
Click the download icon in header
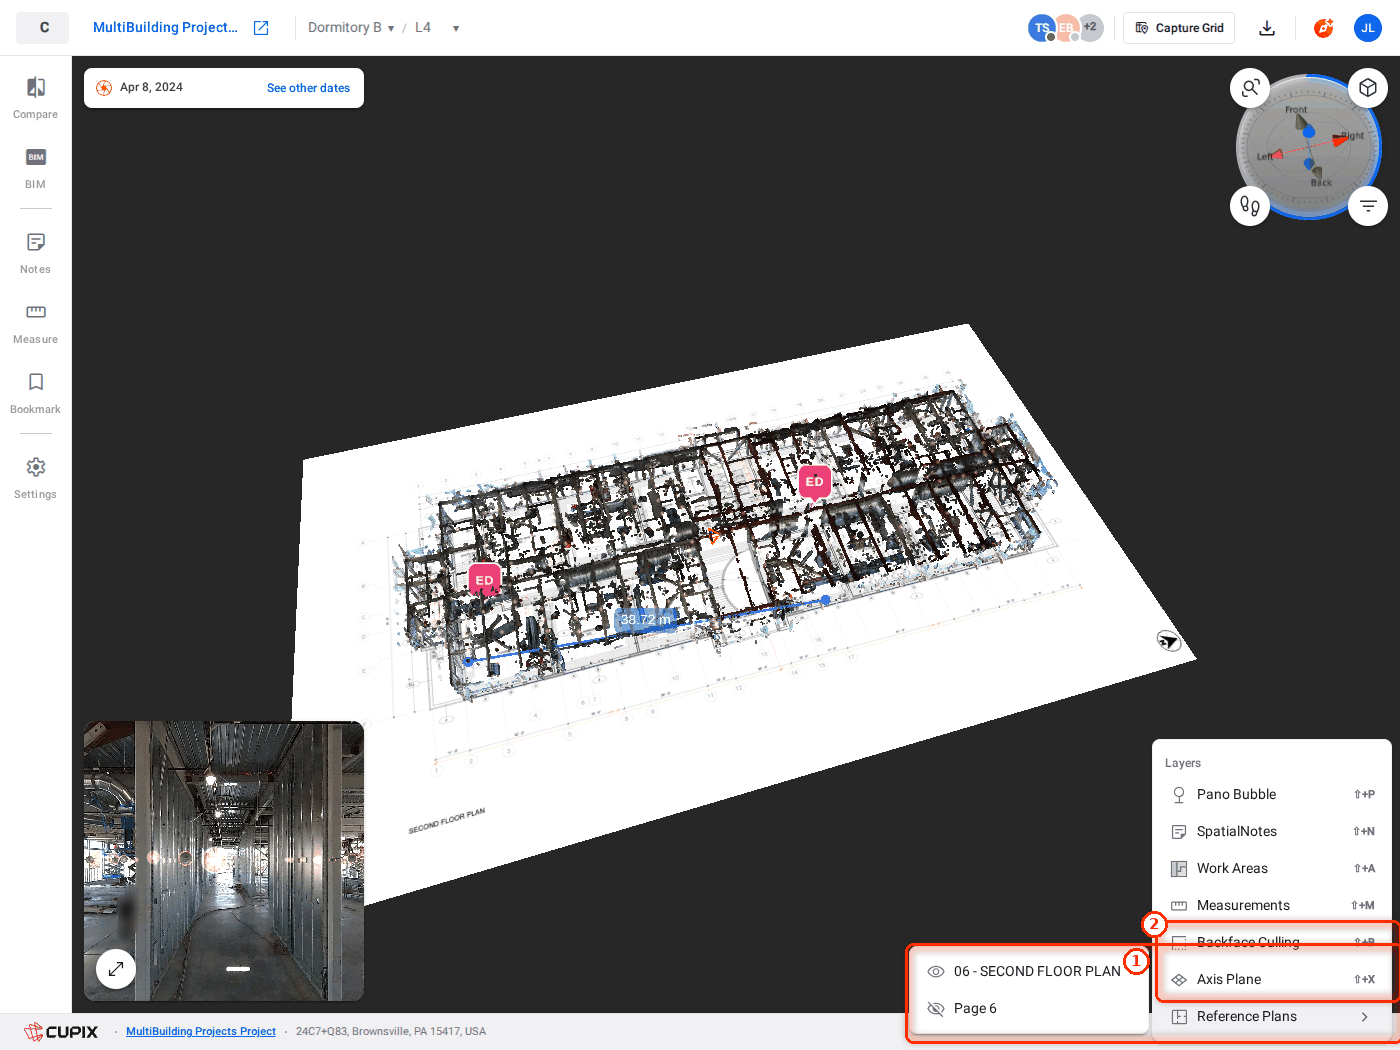pyautogui.click(x=1267, y=28)
